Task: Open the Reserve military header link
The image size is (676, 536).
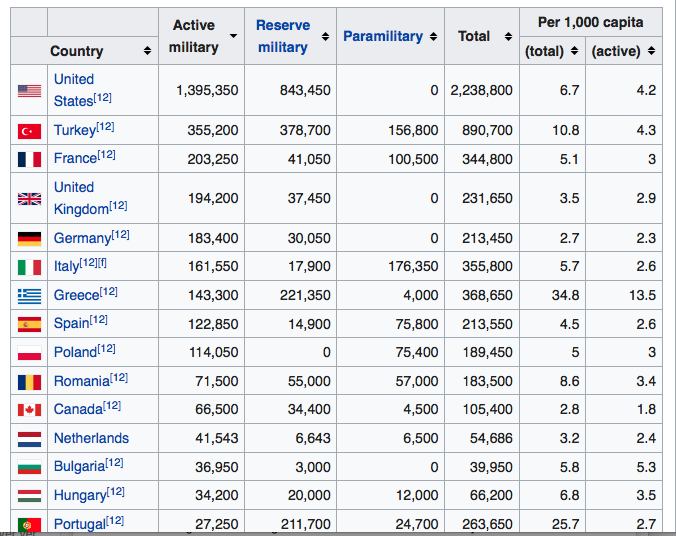Action: click(x=283, y=36)
